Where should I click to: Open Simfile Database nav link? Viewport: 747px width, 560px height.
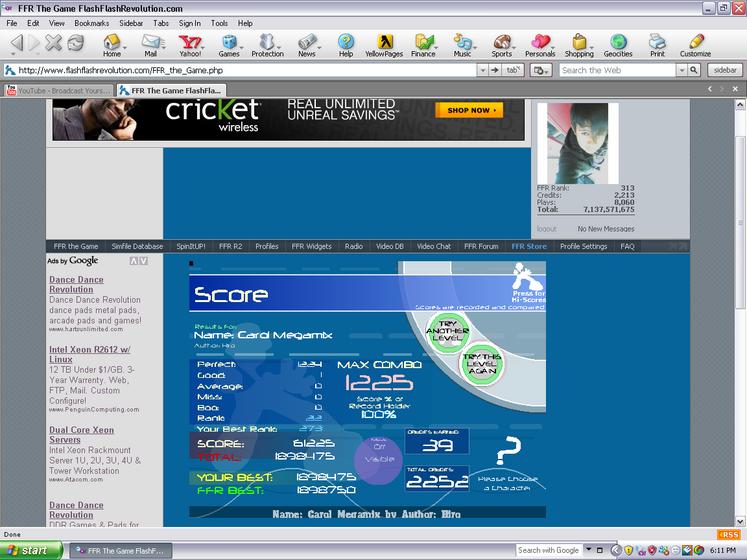point(137,246)
